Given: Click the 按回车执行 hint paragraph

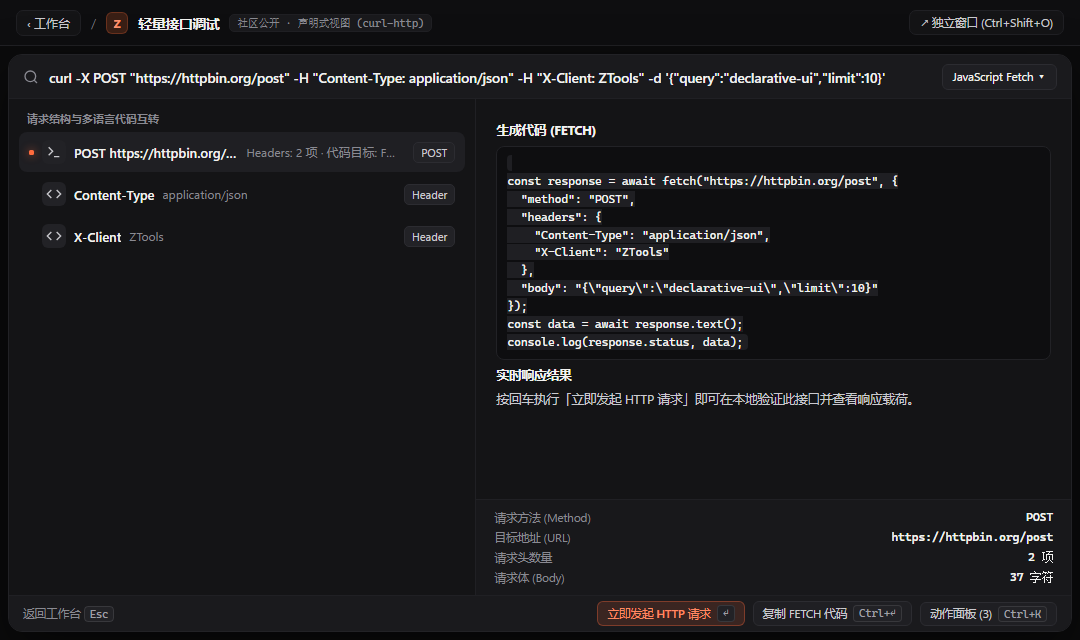Looking at the screenshot, I should click(x=705, y=400).
